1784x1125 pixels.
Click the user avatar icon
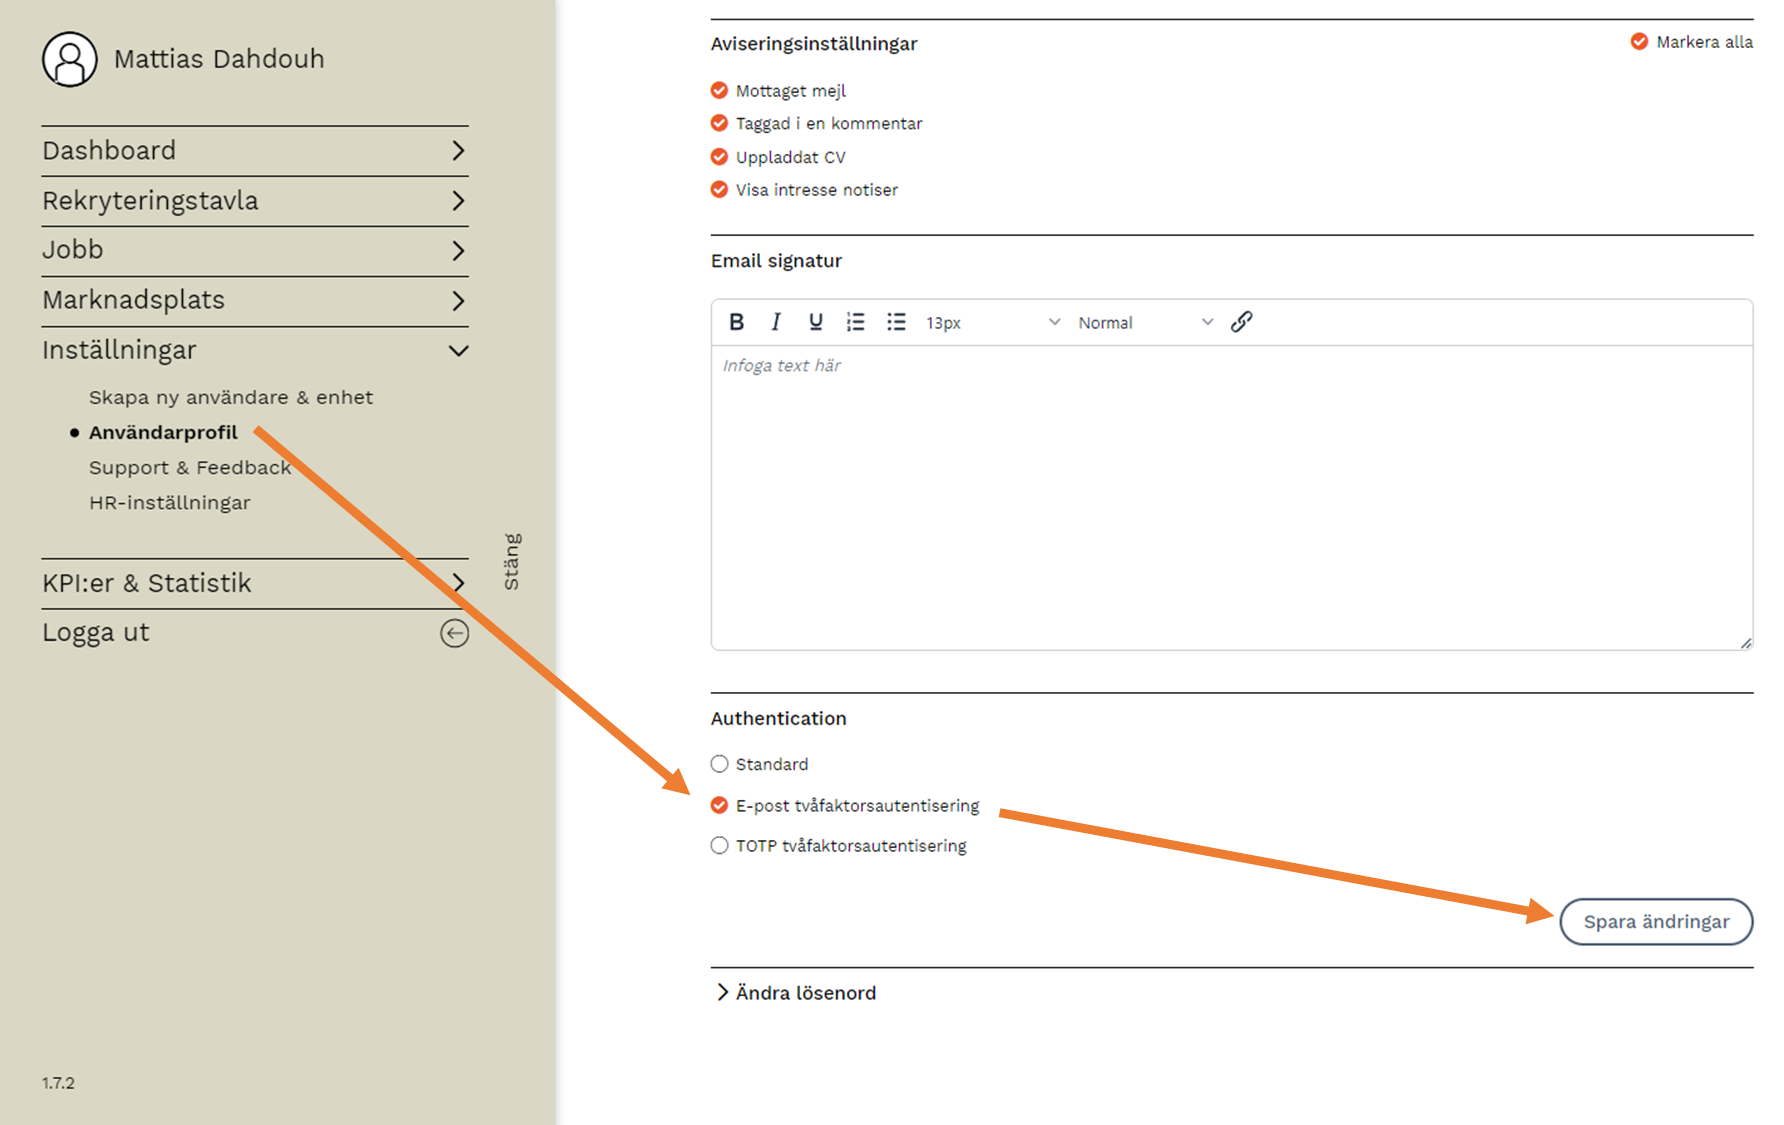point(69,60)
